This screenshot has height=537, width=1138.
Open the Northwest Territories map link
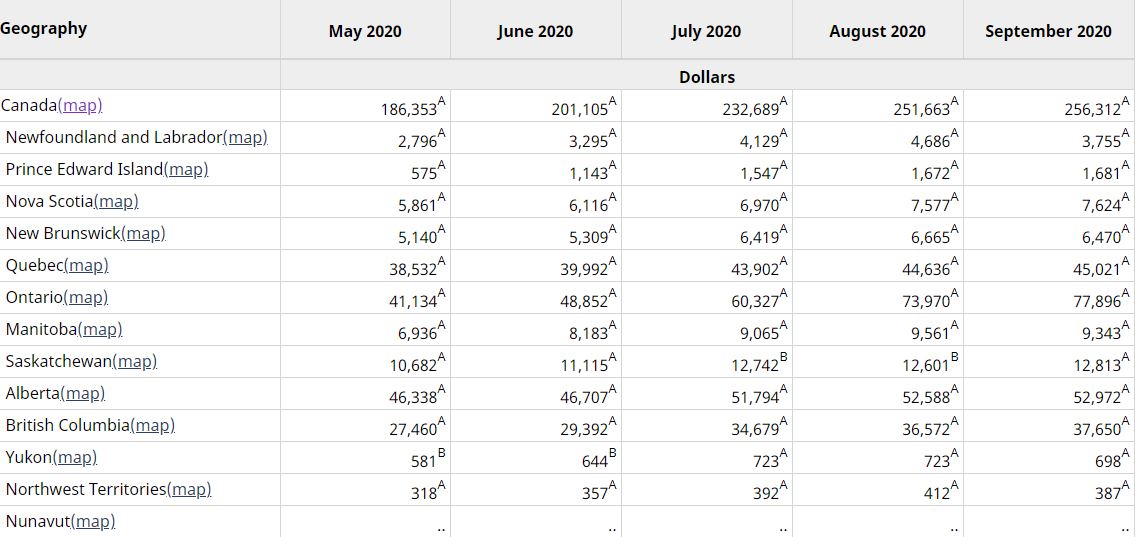[189, 489]
